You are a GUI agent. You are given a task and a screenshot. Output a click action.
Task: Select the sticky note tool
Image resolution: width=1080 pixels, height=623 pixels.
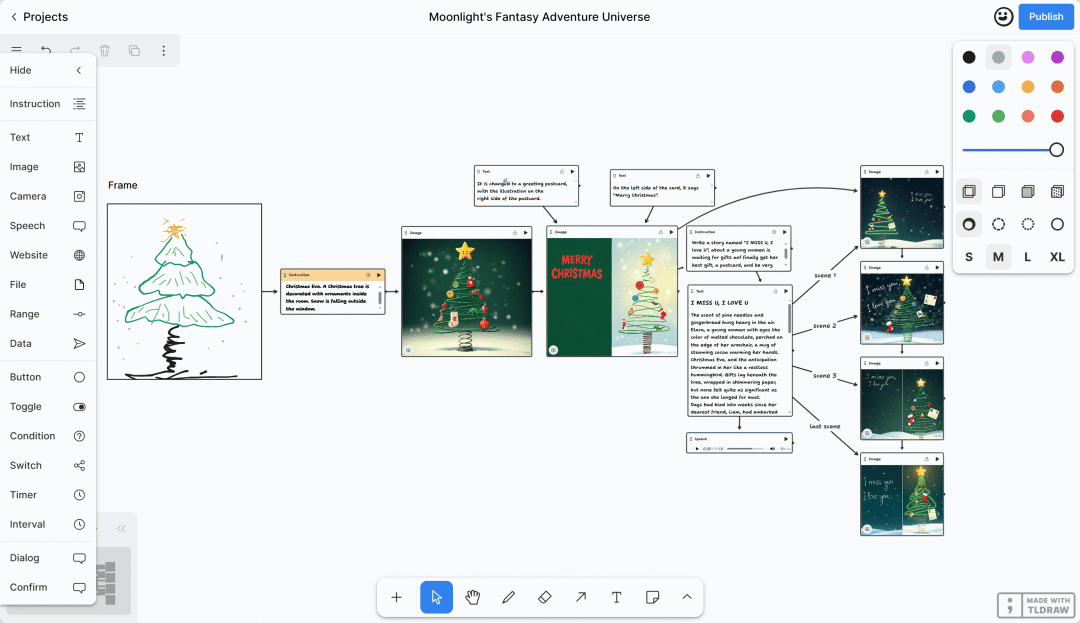point(652,597)
